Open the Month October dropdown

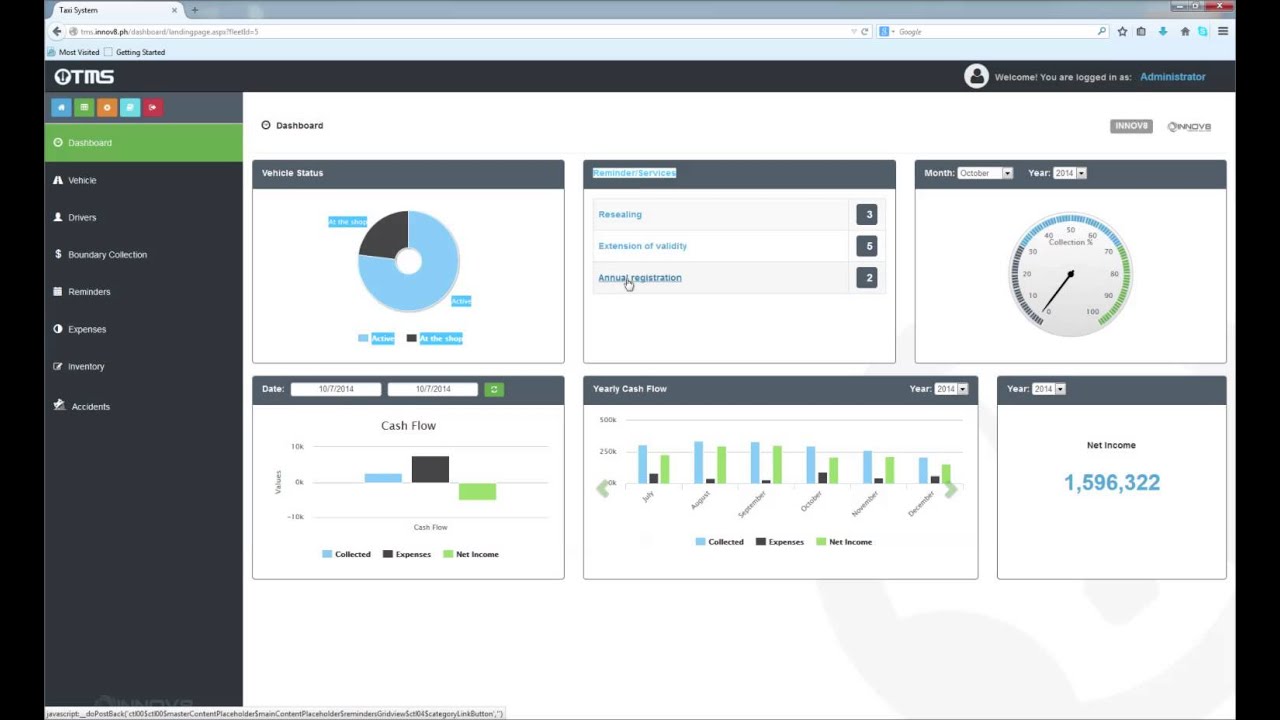[x=985, y=173]
